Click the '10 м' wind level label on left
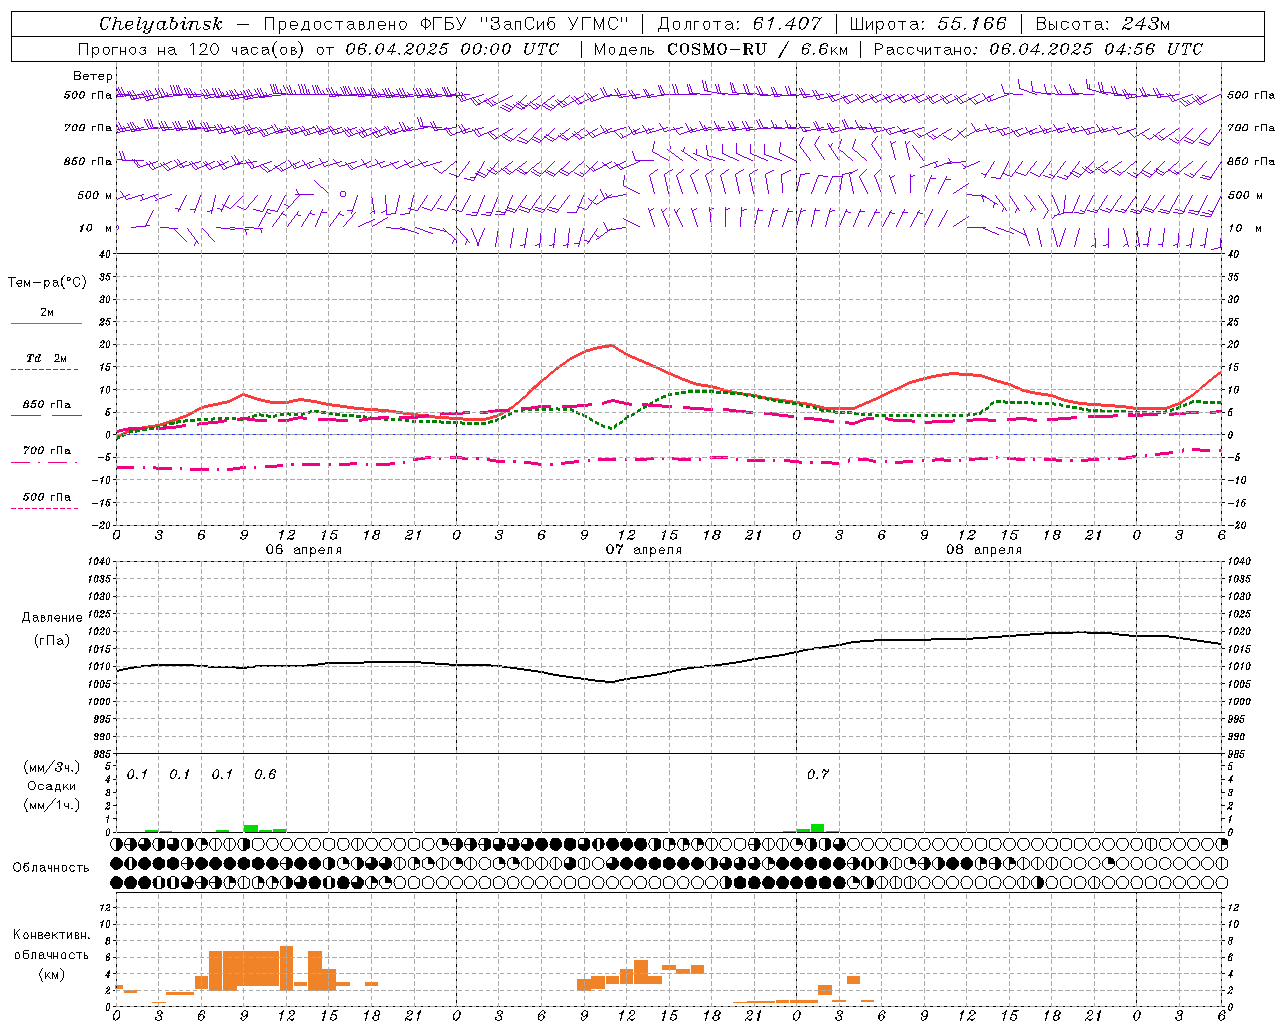The image size is (1280, 1024). [95, 228]
